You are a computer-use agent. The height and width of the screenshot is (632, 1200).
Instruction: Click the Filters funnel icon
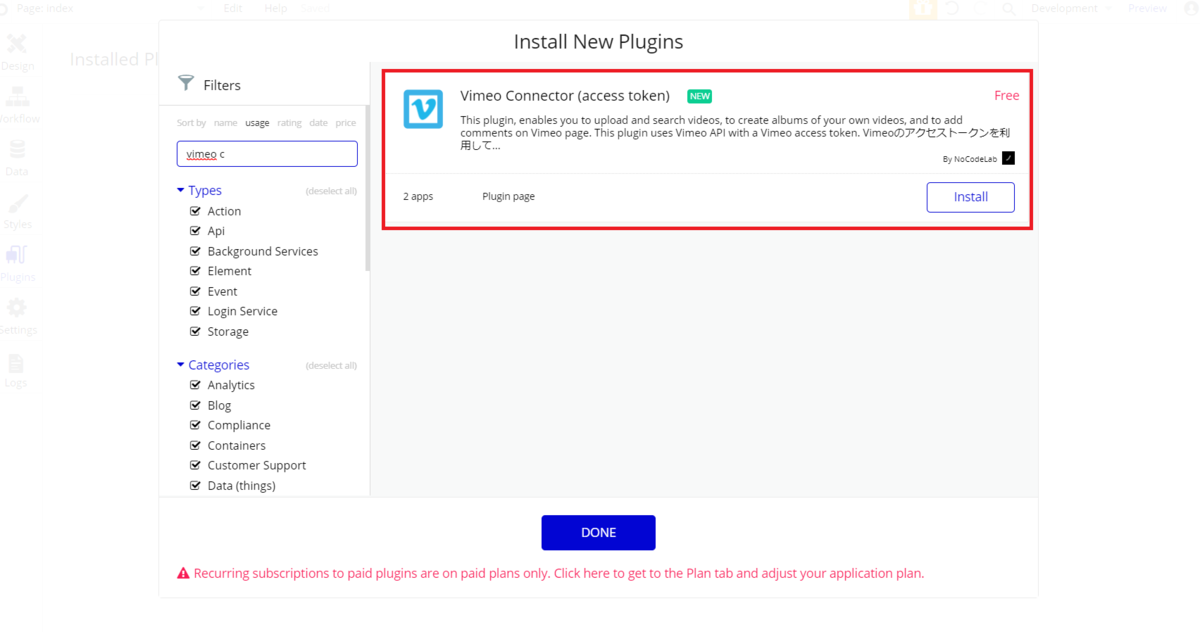coord(186,83)
